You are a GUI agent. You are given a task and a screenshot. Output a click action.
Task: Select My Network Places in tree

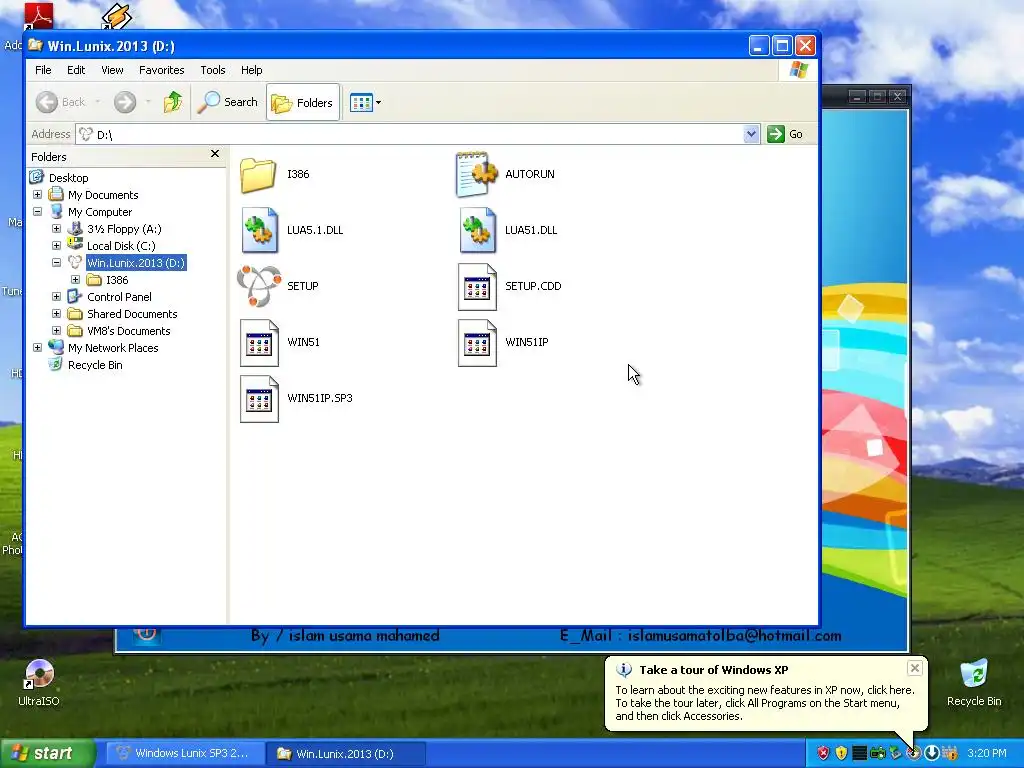113,347
